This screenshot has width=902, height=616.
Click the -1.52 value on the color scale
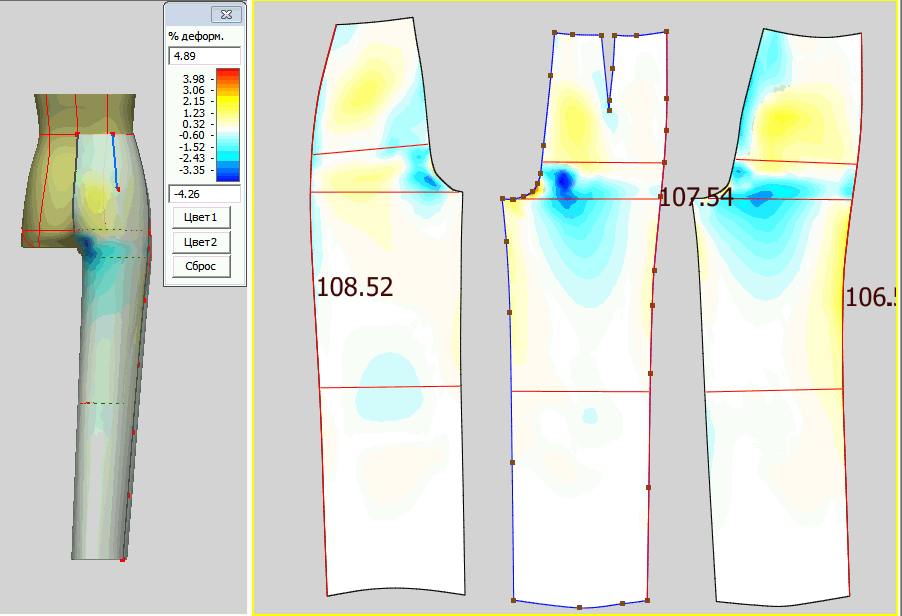192,147
